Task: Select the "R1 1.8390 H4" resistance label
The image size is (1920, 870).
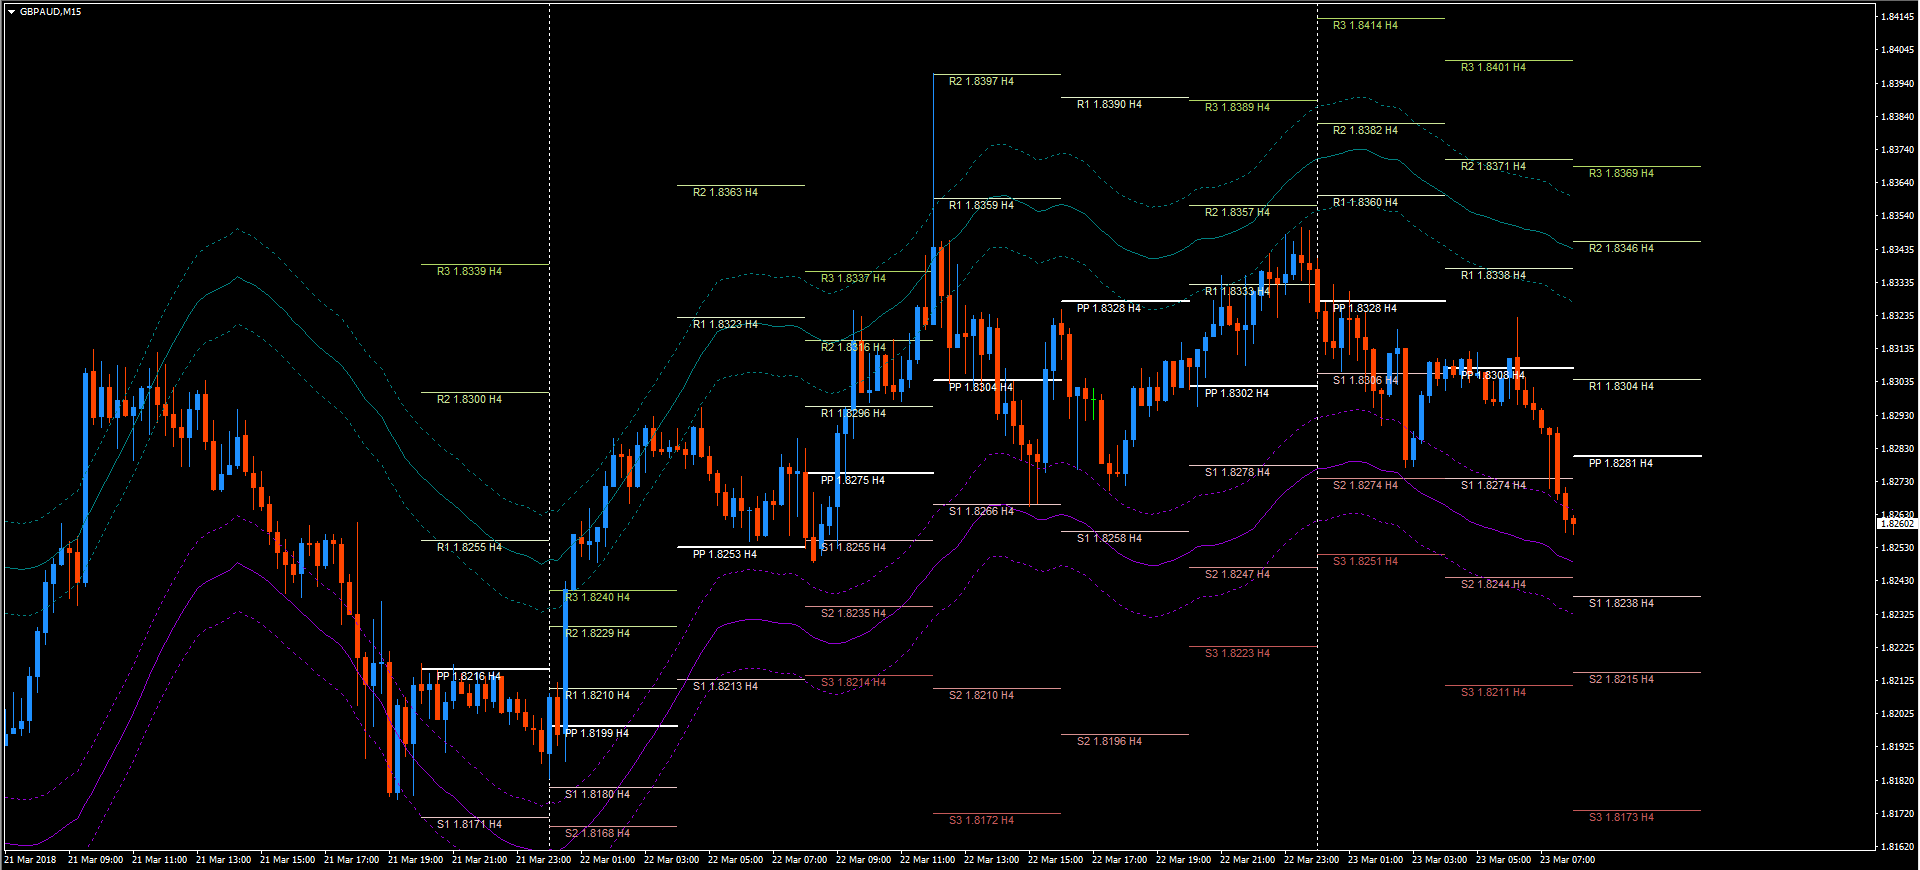Action: click(1109, 105)
